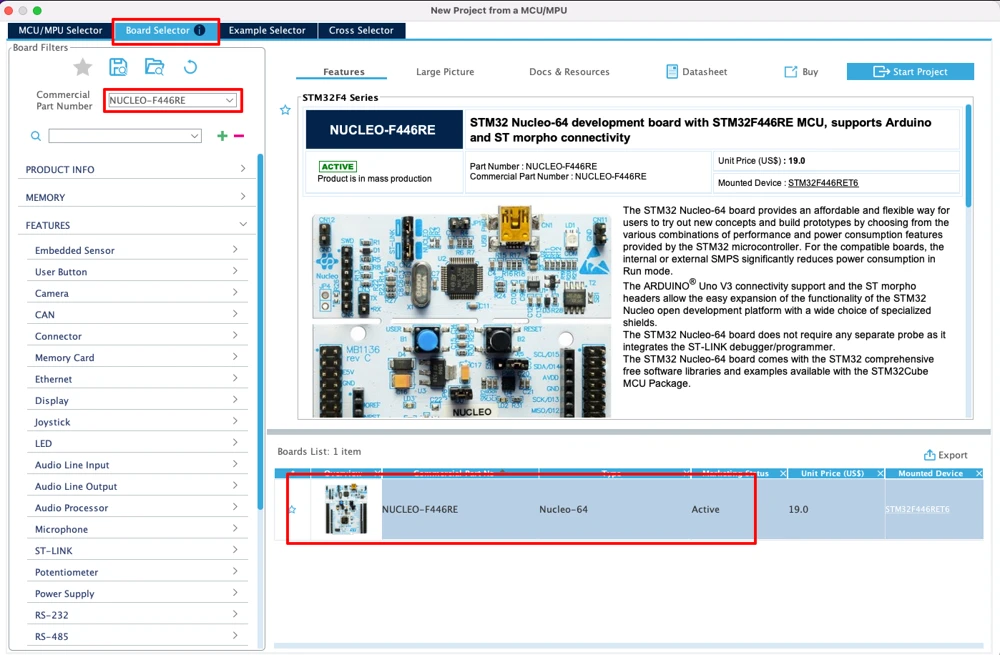Close the Marketing Status column
Viewport: 1000px width, 655px height.
pos(783,473)
